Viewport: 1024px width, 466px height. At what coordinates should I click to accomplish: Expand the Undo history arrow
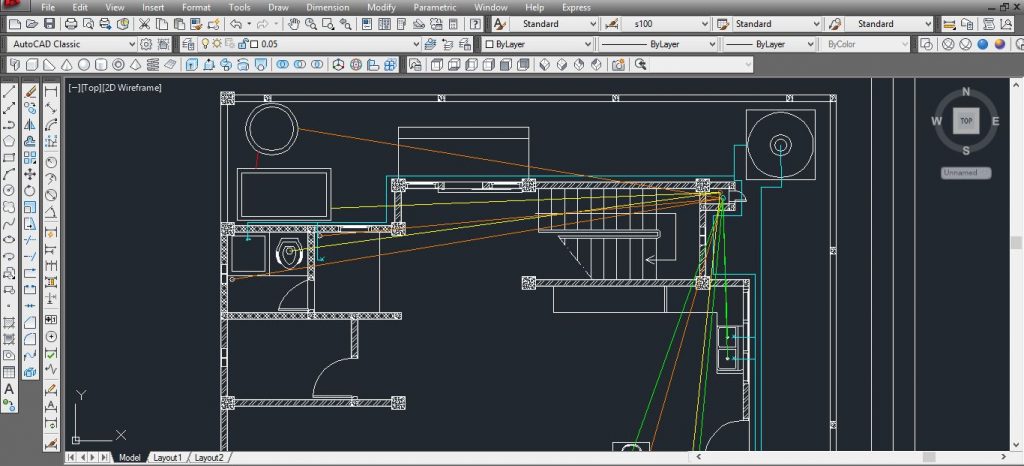[249, 24]
